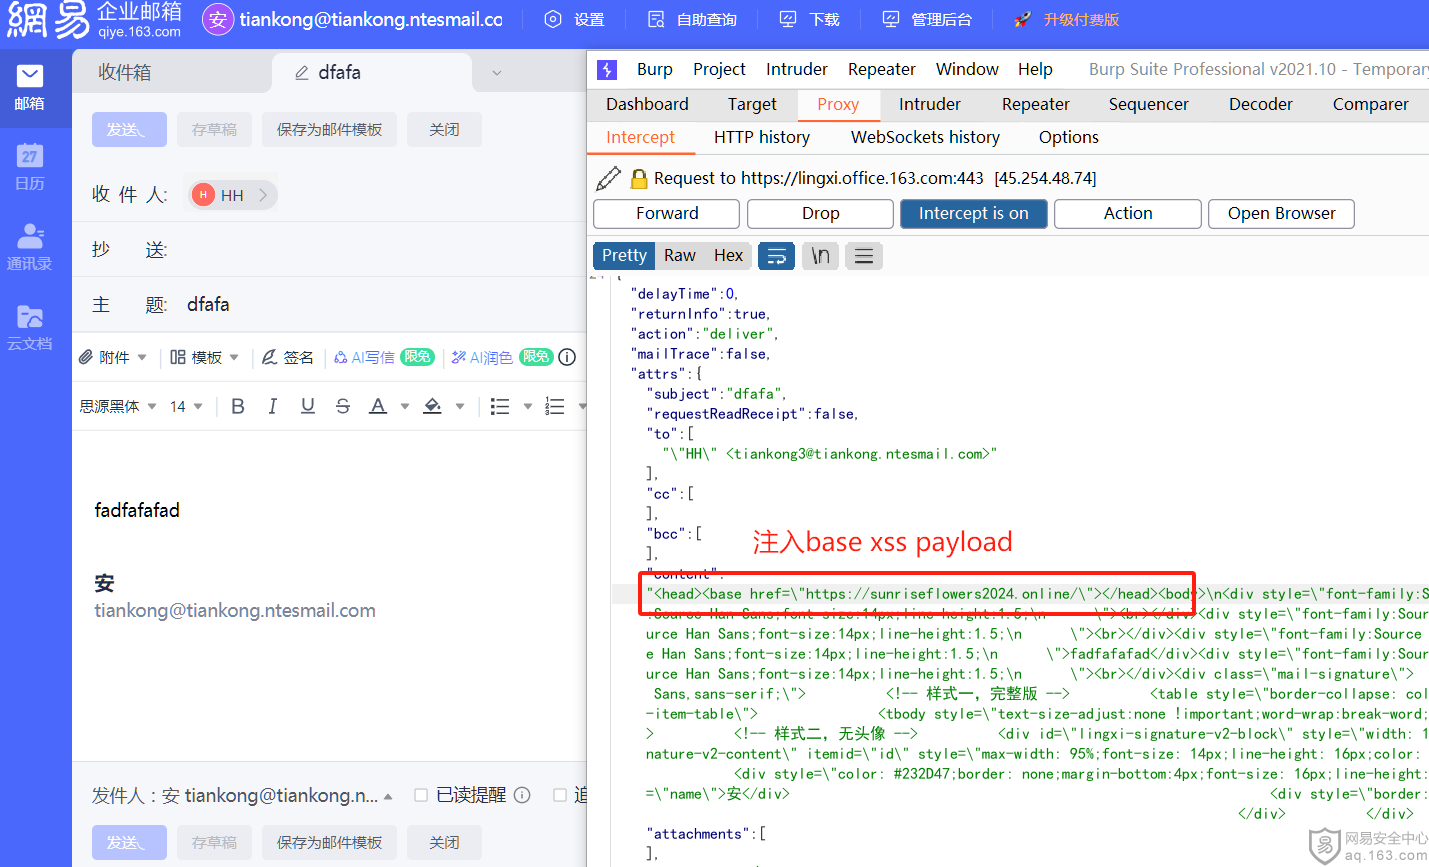Image resolution: width=1429 pixels, height=867 pixels.
Task: Open the 日历 calendar sidebar icon
Action: point(29,167)
